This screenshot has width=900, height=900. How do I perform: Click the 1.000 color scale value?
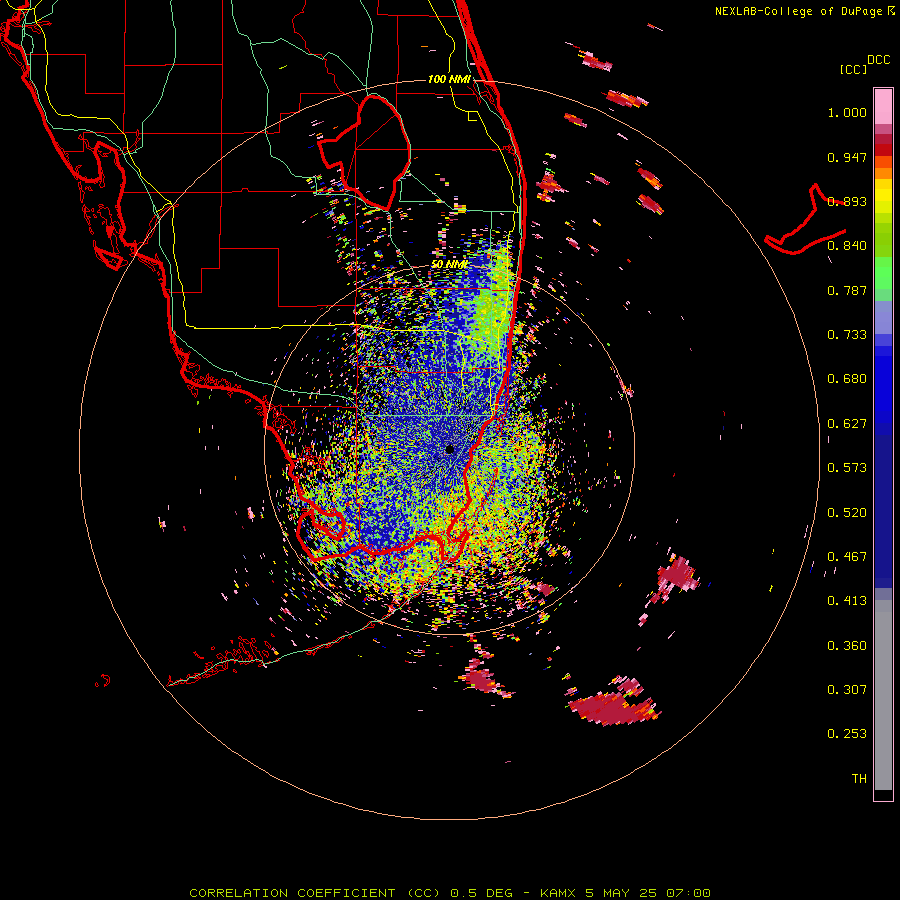coord(847,113)
